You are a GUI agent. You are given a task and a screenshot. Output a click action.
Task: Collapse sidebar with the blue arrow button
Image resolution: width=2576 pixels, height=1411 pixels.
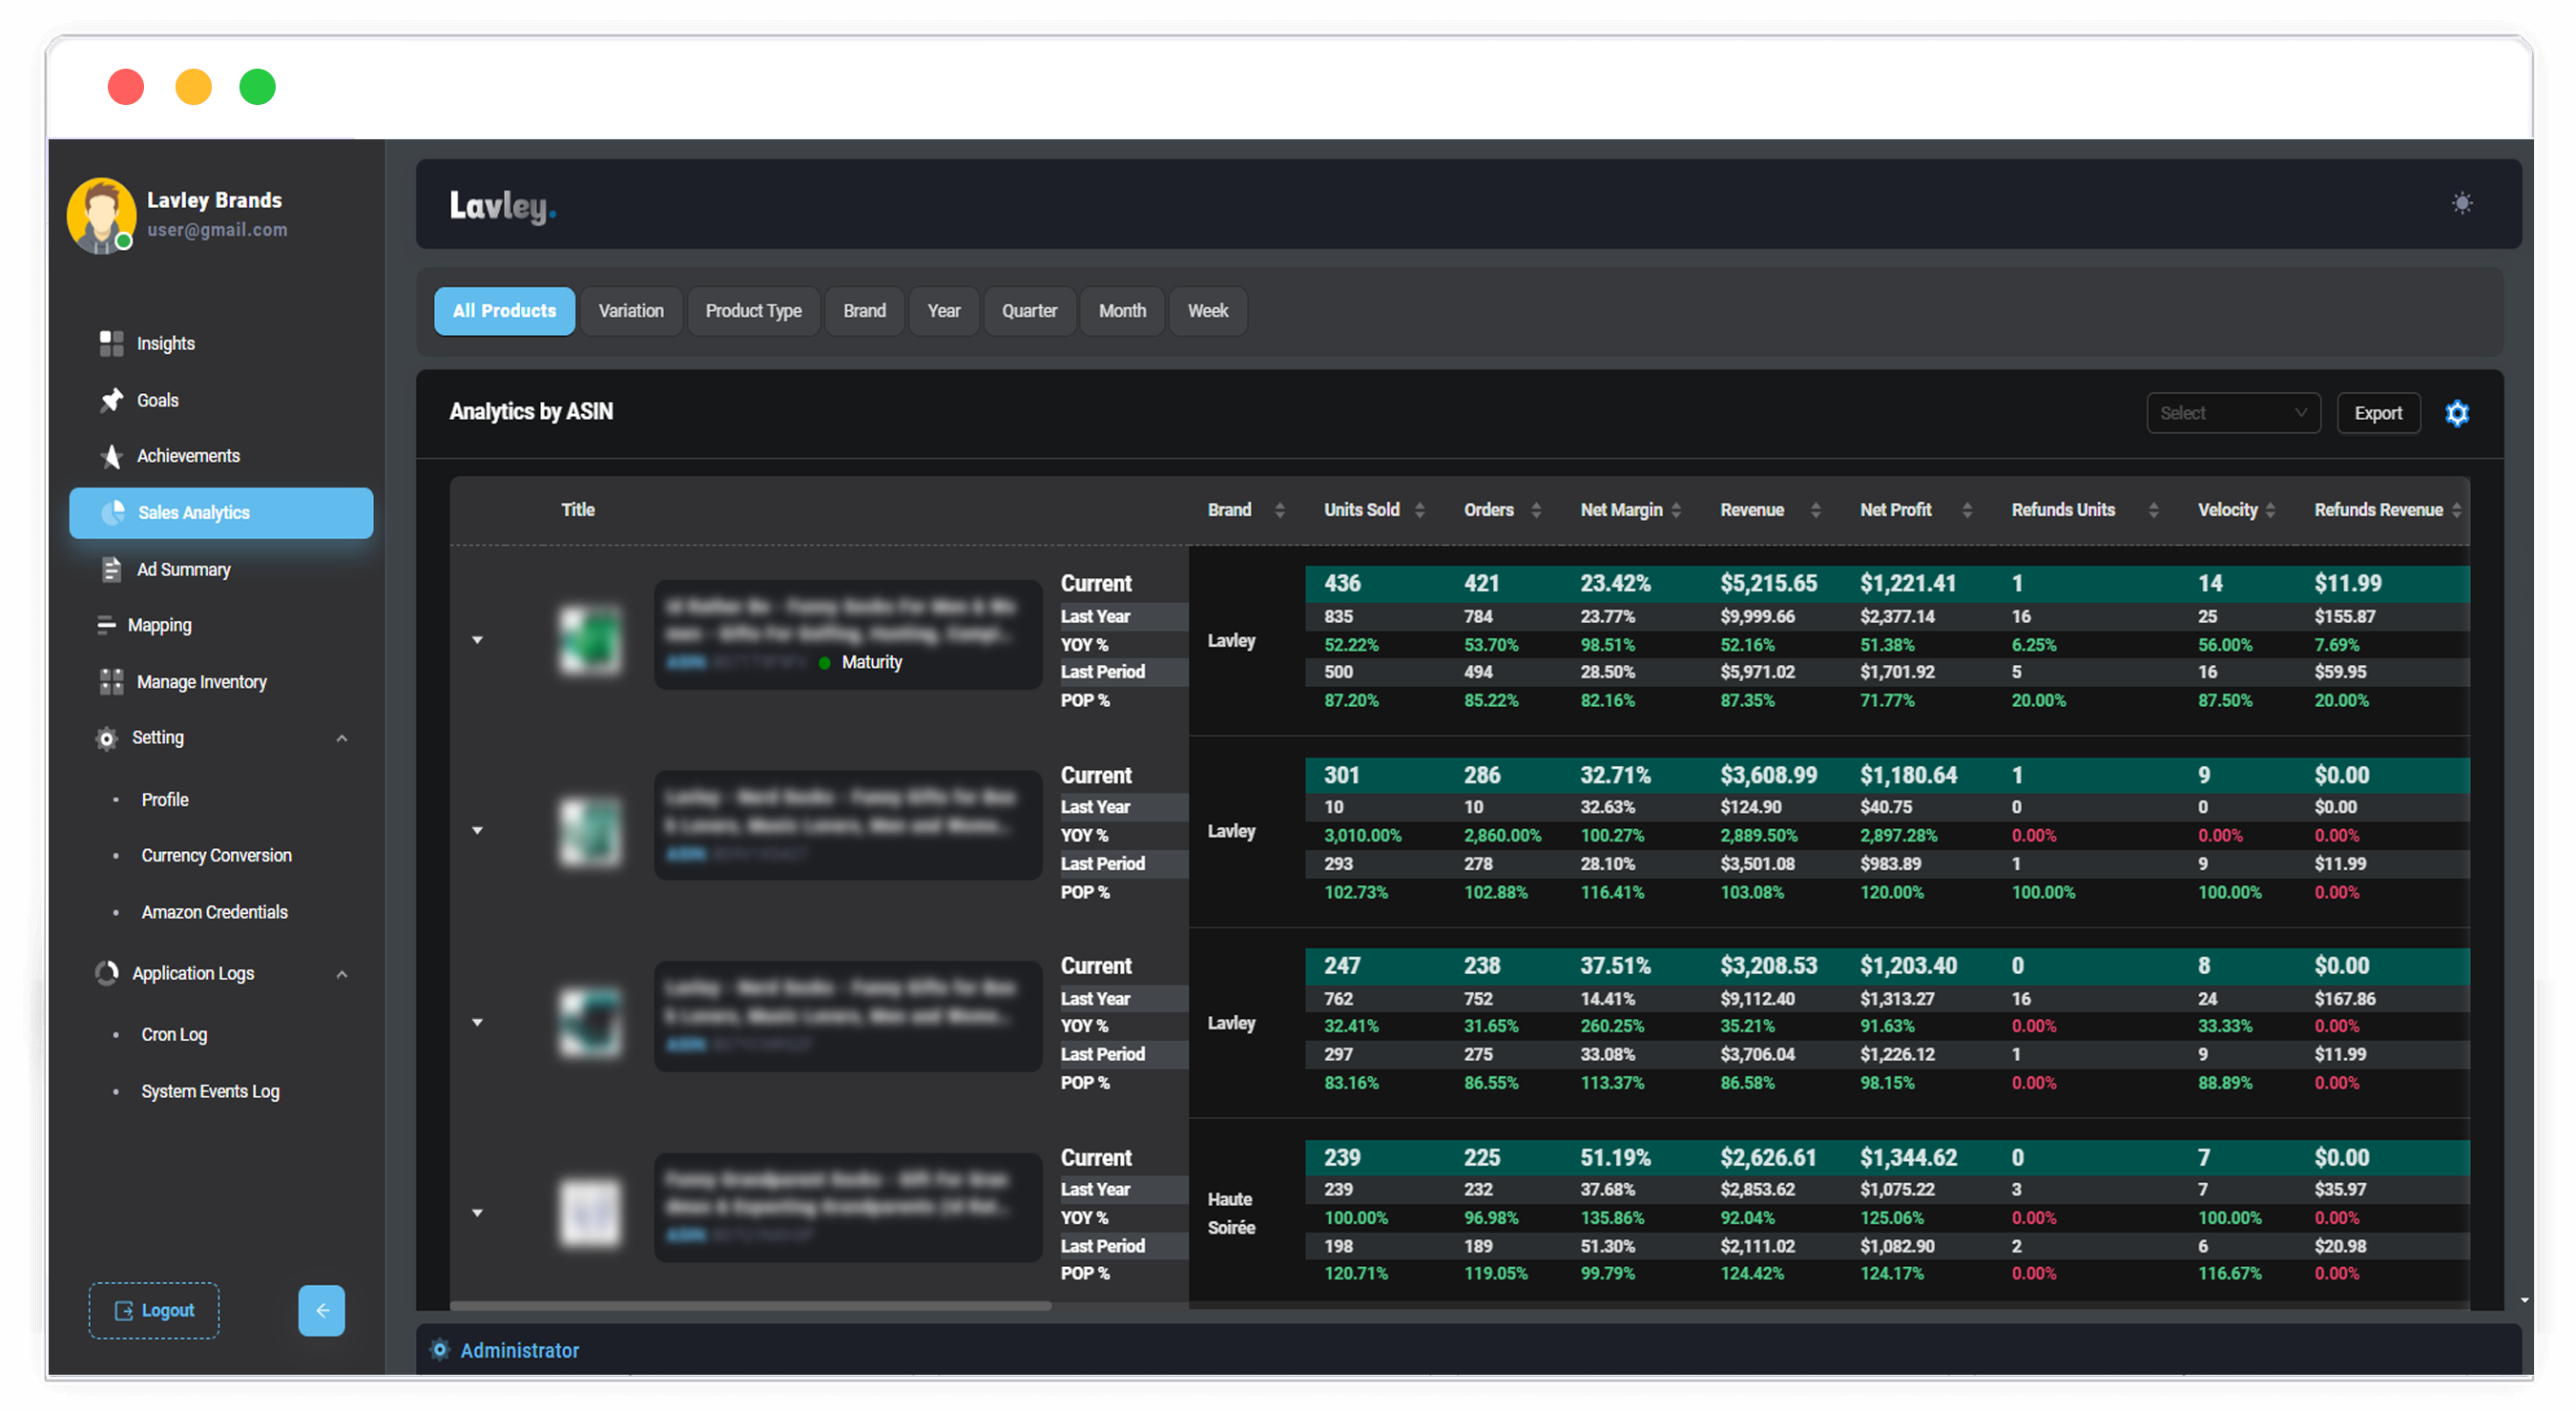point(321,1309)
